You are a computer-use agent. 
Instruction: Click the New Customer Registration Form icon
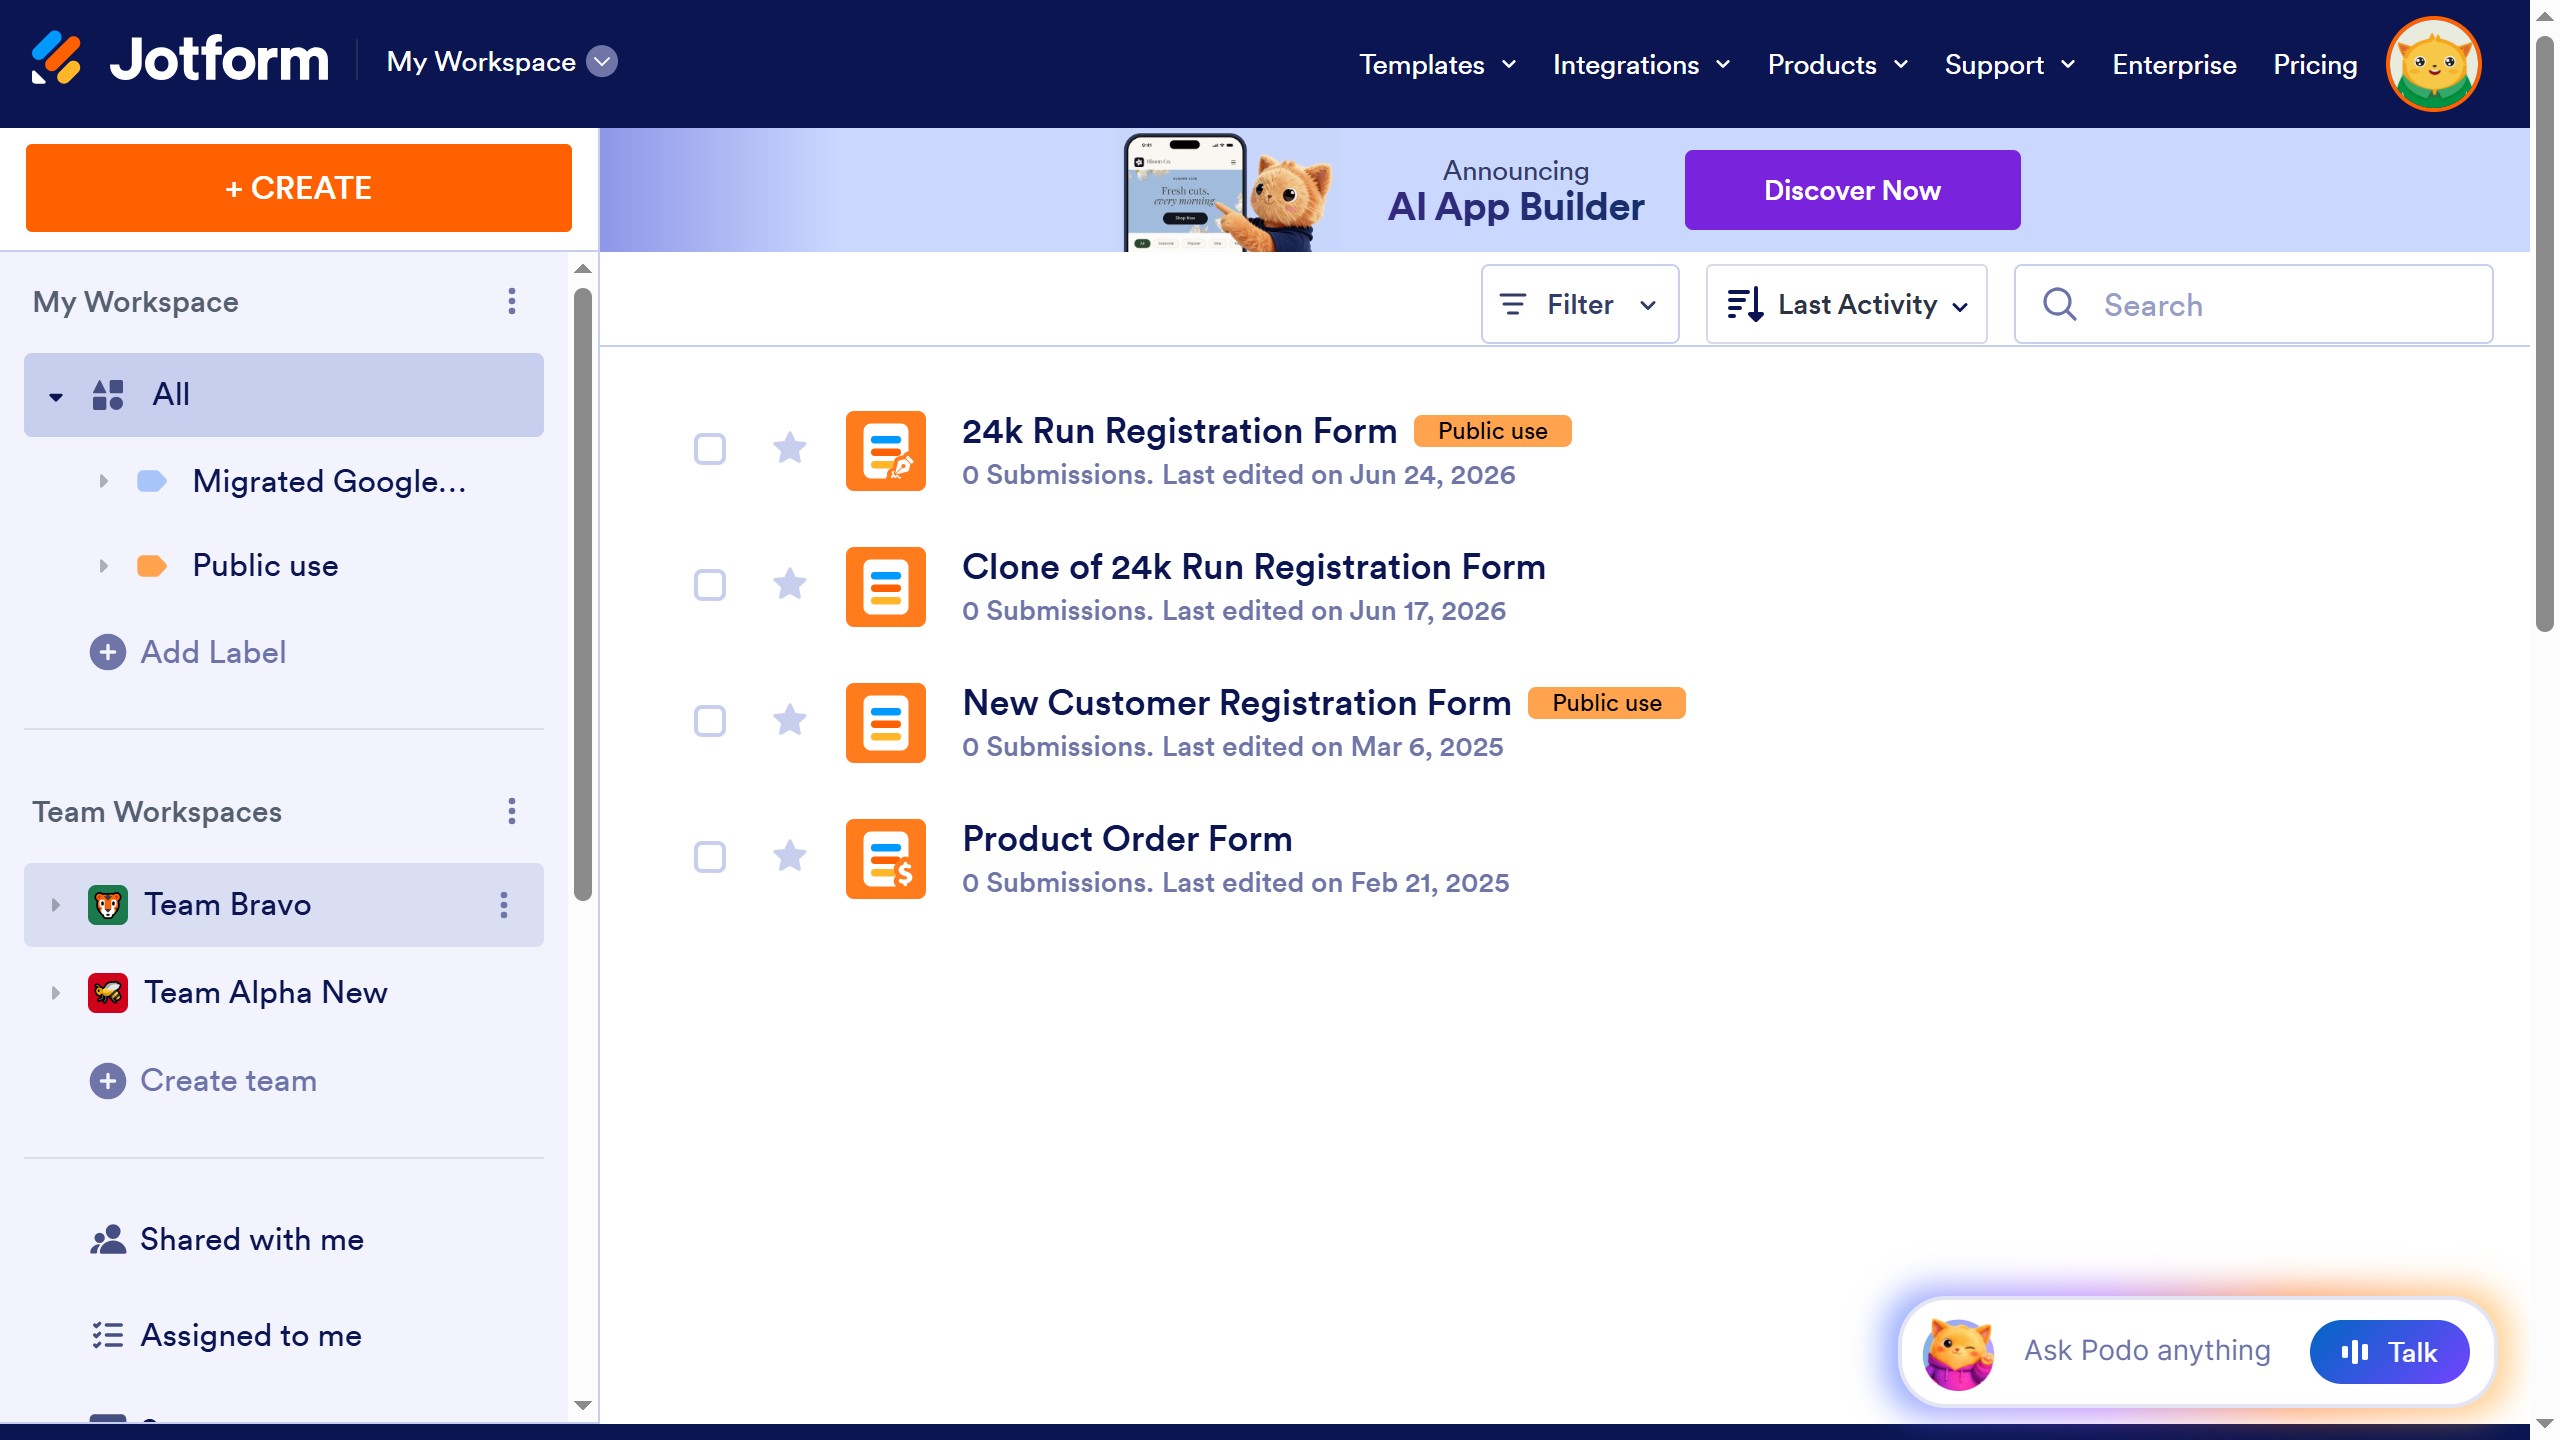coord(886,723)
